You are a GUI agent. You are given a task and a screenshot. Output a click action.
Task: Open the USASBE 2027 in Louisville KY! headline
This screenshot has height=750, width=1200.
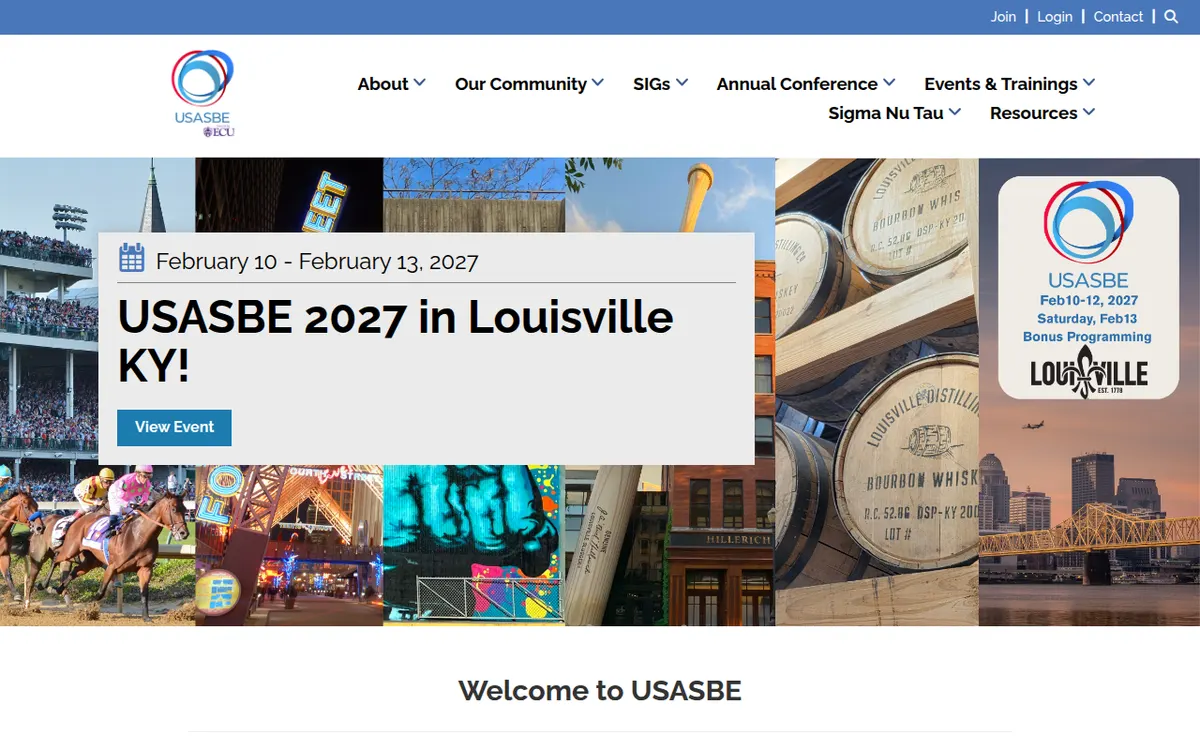tap(396, 342)
